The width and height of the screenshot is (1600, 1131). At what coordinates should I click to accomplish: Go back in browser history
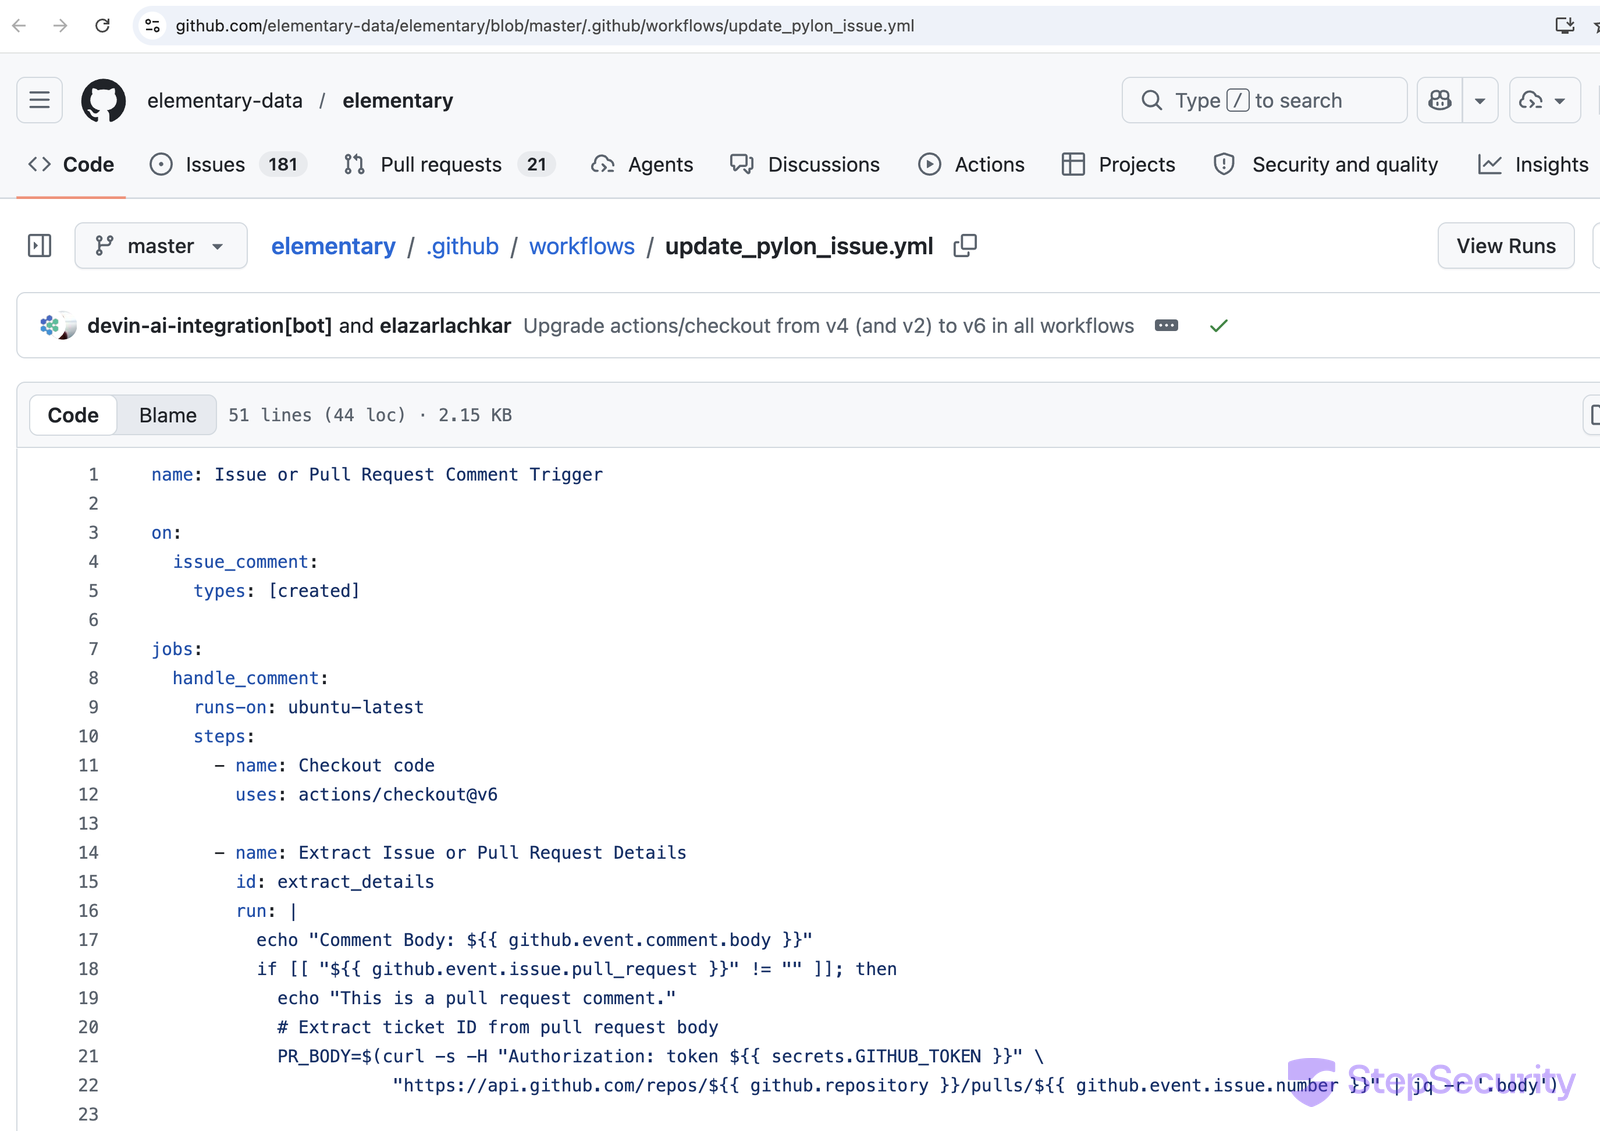pos(19,26)
